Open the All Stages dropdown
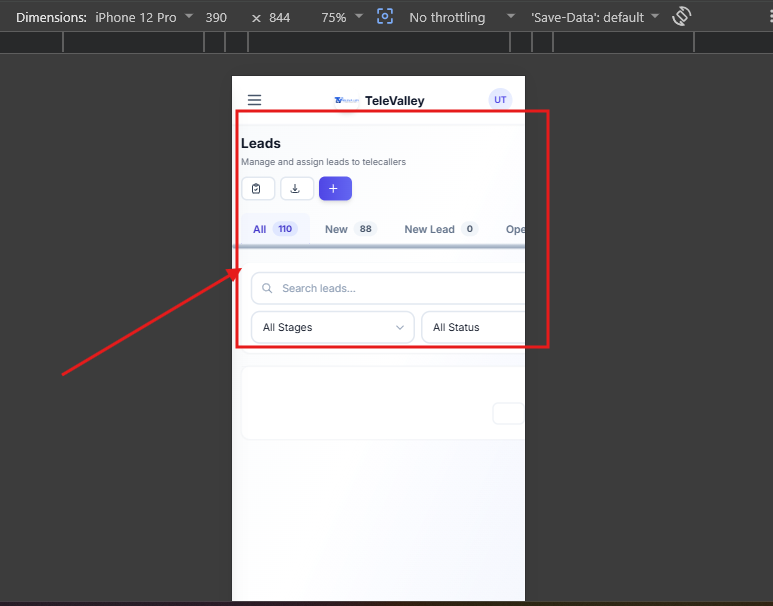773x606 pixels. click(333, 327)
